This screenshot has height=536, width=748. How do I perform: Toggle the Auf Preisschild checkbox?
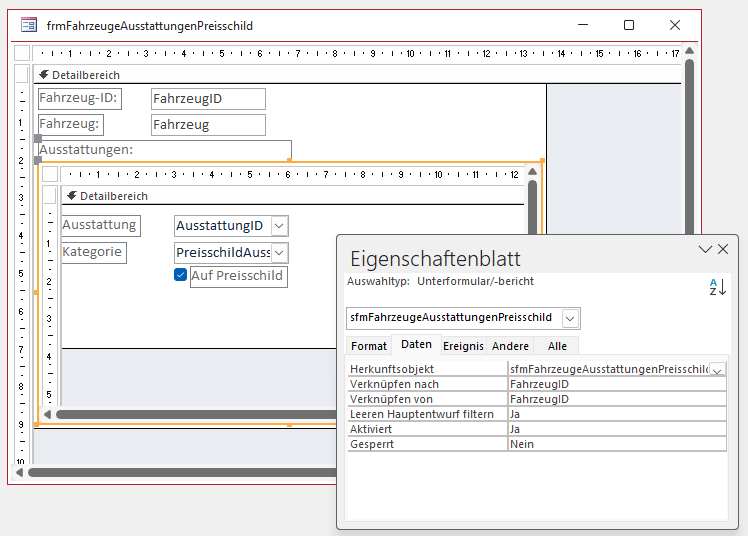[x=181, y=275]
